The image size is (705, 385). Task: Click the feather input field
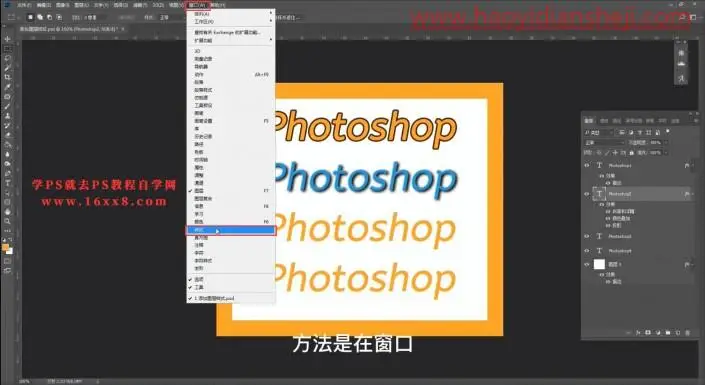click(x=94, y=17)
